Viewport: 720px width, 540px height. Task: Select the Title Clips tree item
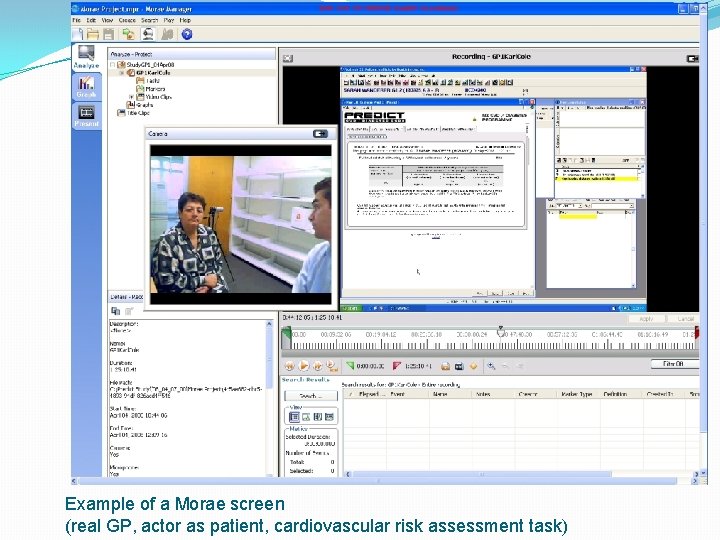click(138, 112)
